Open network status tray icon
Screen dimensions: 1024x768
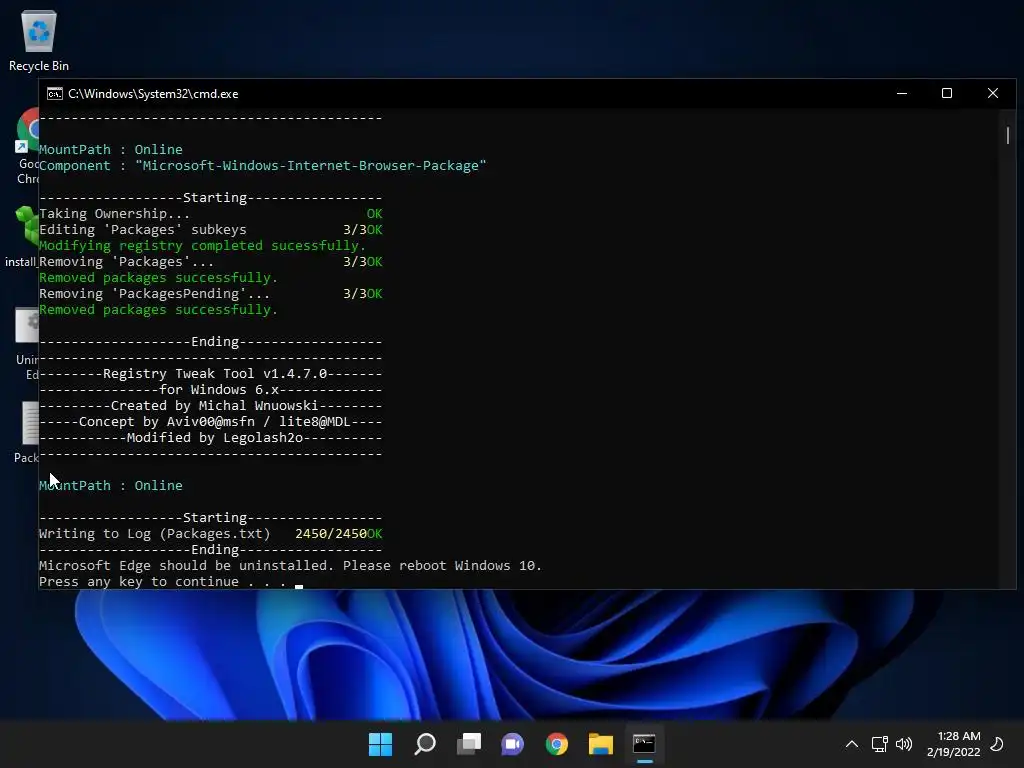[879, 744]
